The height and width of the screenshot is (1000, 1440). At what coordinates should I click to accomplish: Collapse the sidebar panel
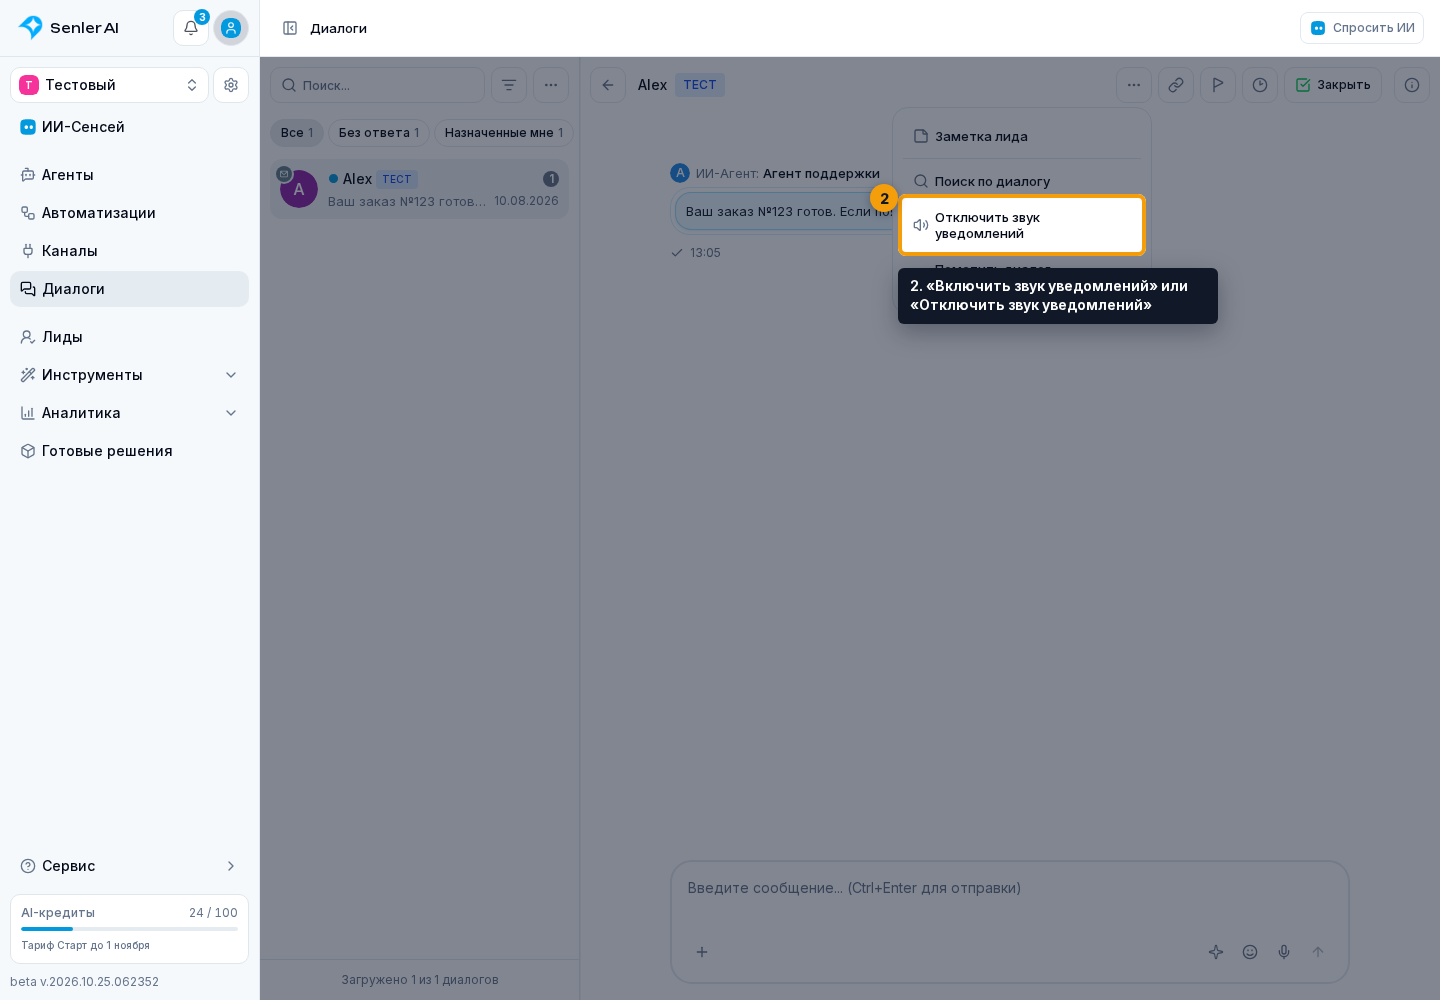tap(290, 28)
